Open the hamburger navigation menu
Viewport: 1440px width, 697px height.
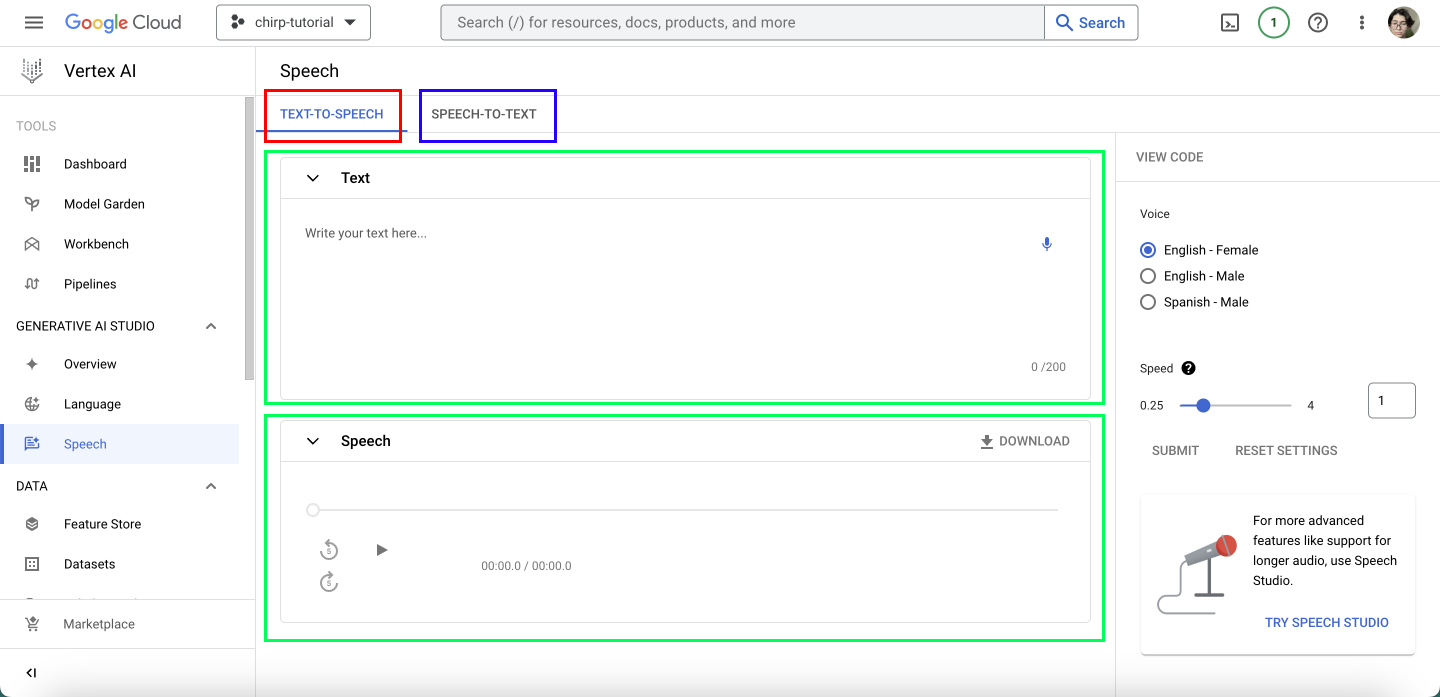coord(34,22)
